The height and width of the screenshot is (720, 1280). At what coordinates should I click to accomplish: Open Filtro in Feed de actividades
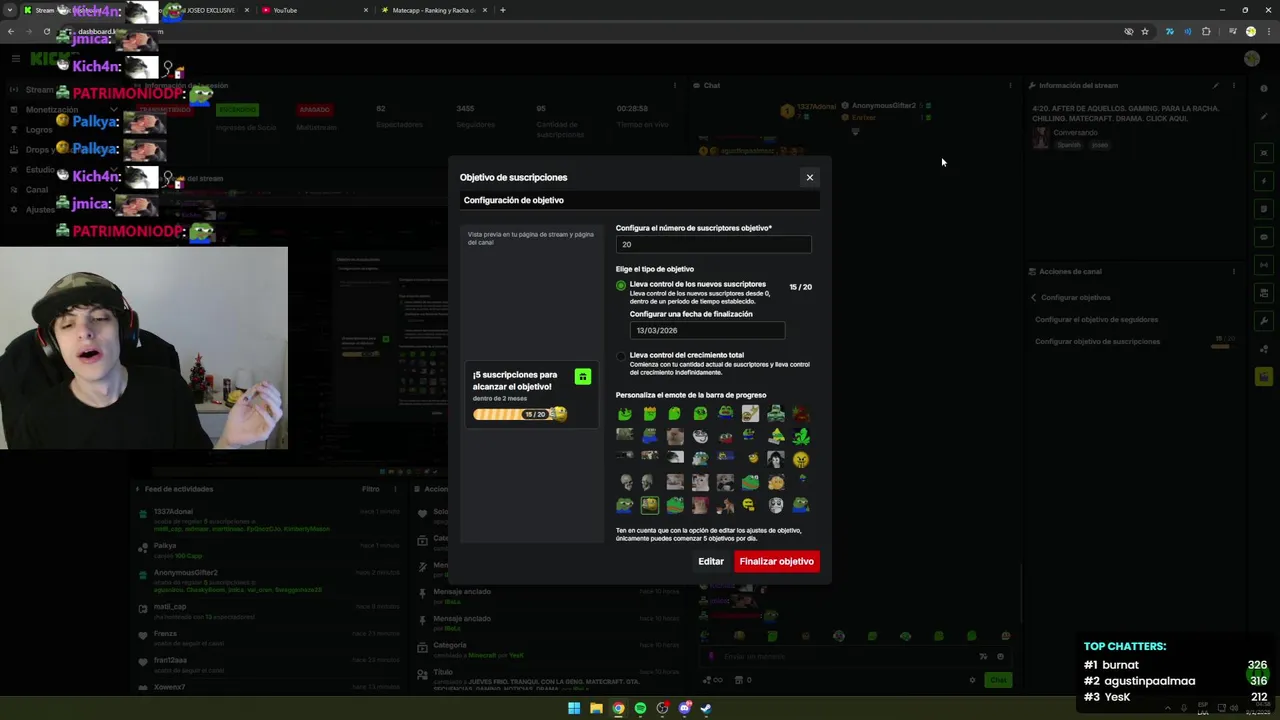(x=371, y=489)
